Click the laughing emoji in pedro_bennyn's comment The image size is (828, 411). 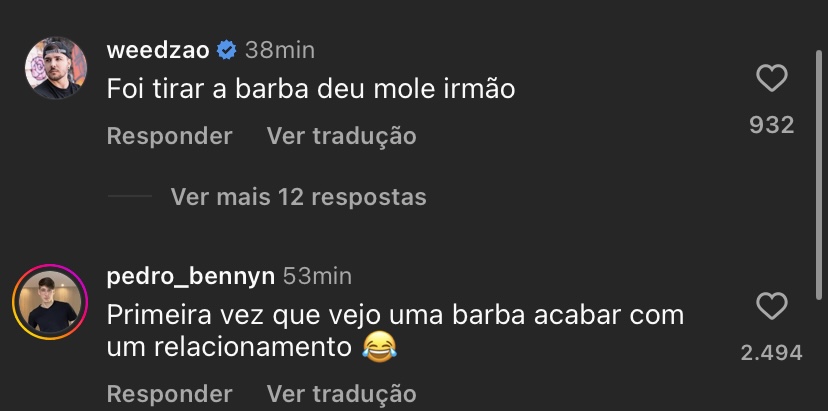coord(377,348)
